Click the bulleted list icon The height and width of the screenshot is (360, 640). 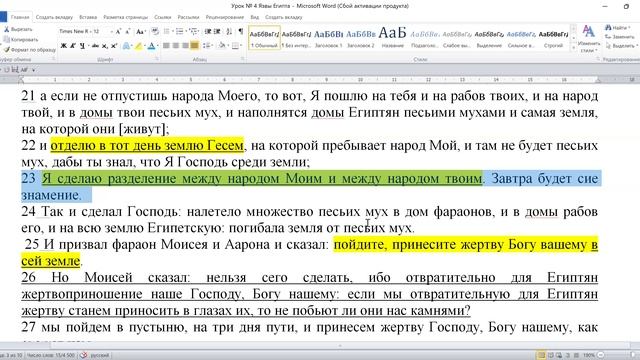pos(167,31)
